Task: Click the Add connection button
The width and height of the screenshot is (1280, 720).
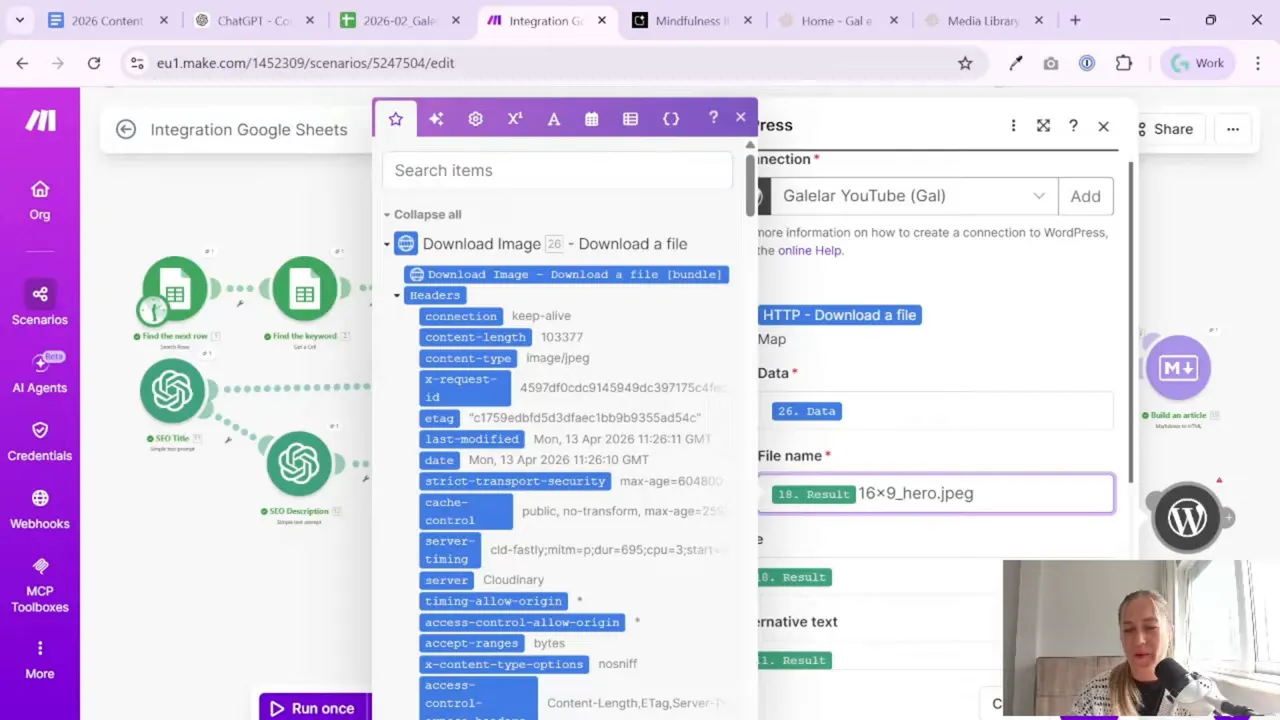Action: pos(1085,196)
